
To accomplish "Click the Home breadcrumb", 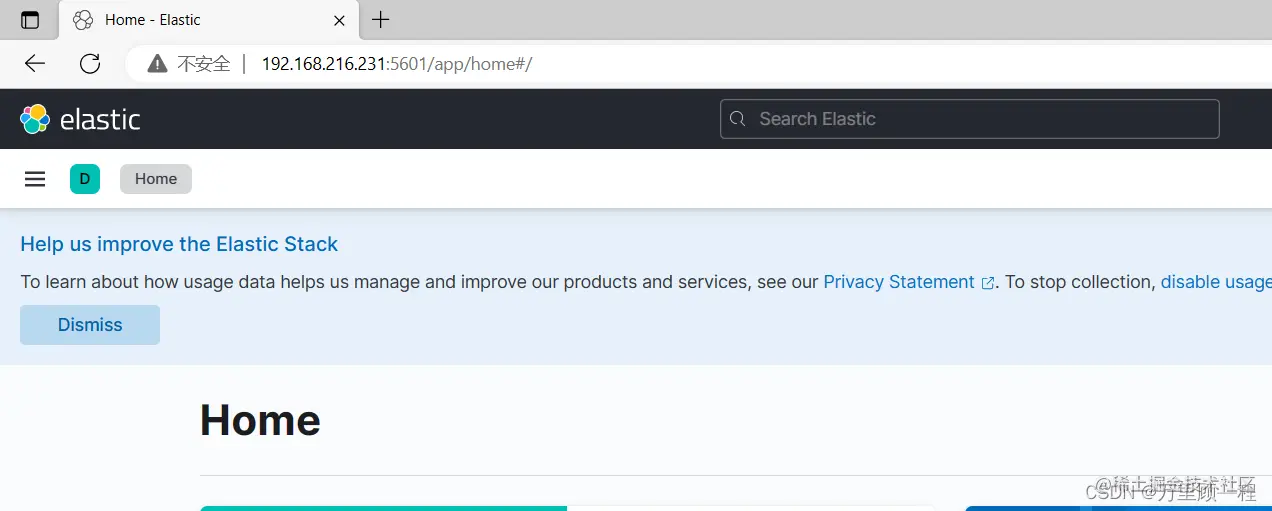I will click(156, 179).
